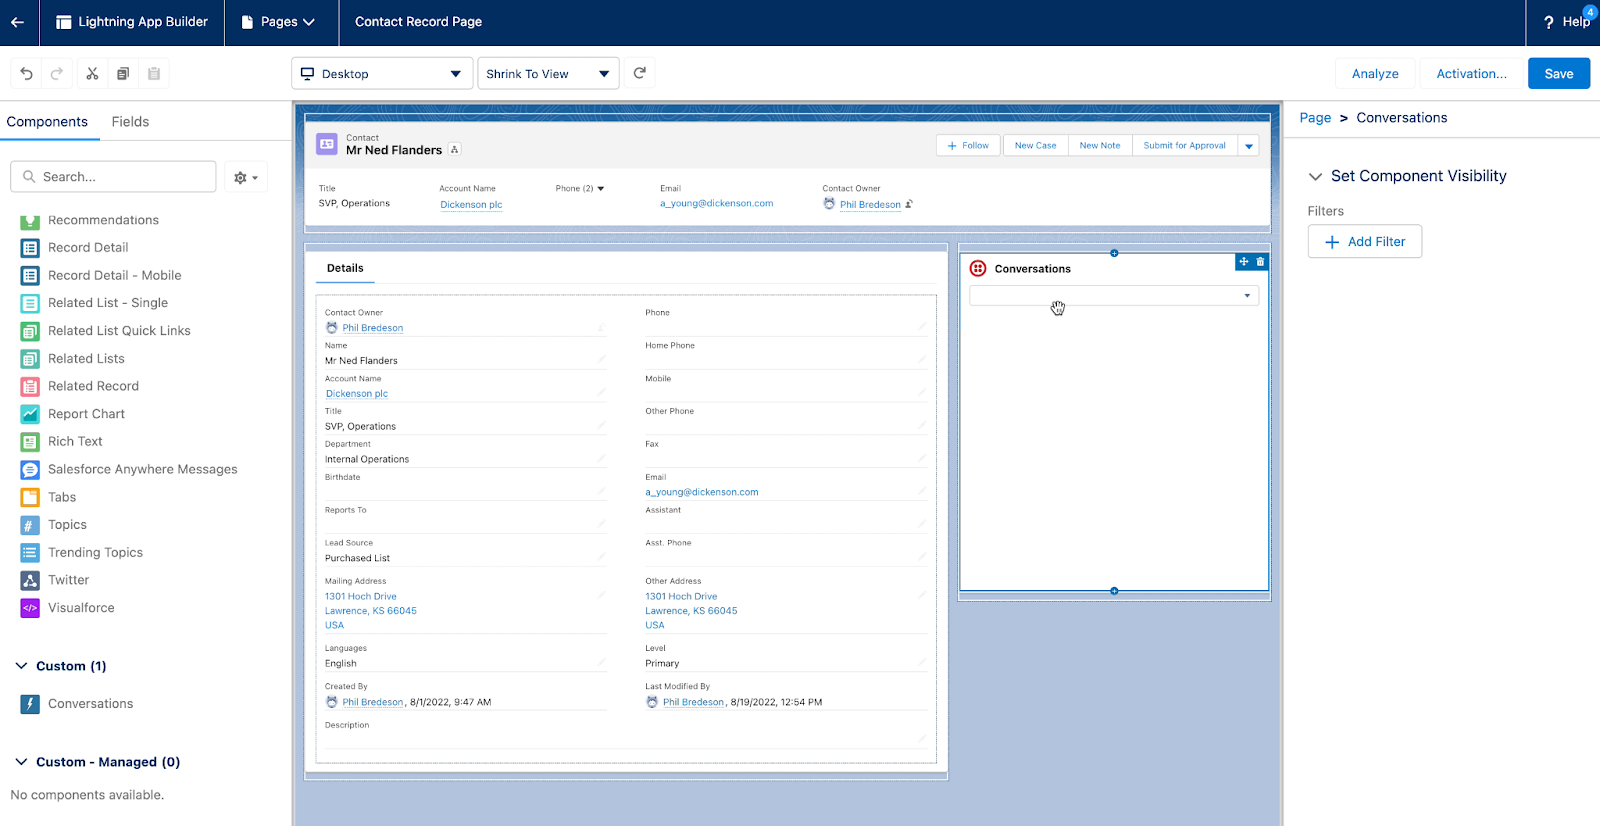Click the move handle on Conversations component
Screen dimensions: 1600x826
point(1244,262)
